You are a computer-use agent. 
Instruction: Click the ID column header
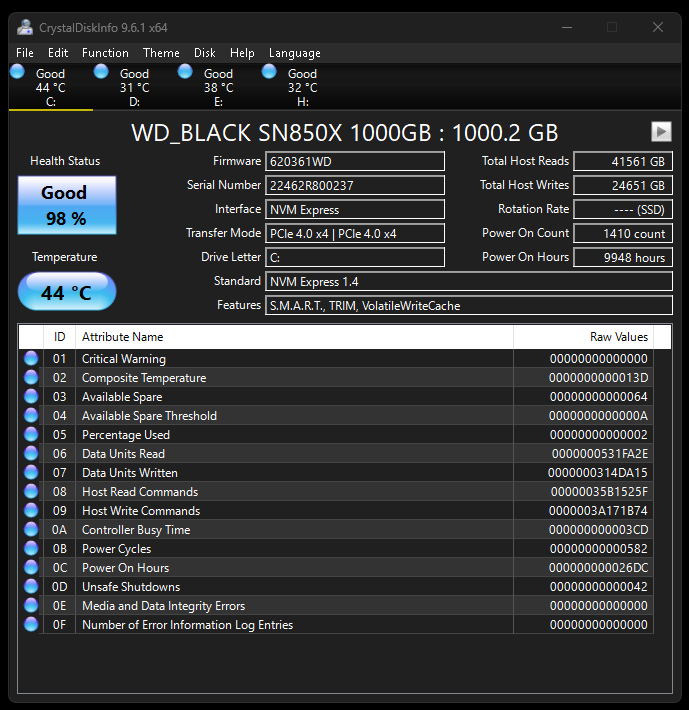coord(59,337)
